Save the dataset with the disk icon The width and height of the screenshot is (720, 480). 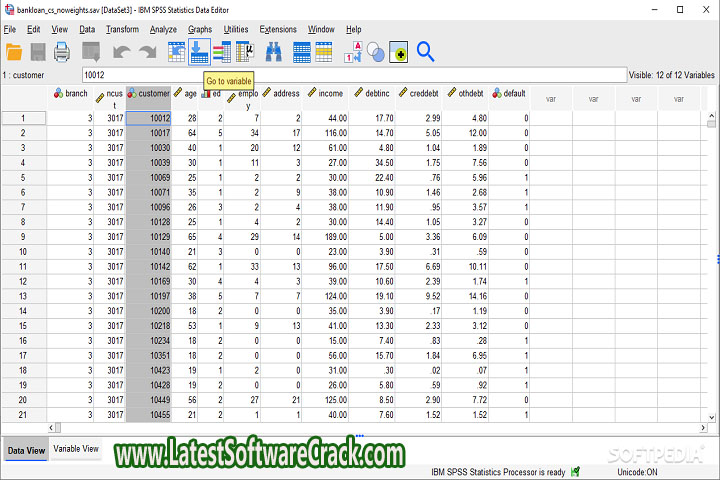[x=38, y=52]
